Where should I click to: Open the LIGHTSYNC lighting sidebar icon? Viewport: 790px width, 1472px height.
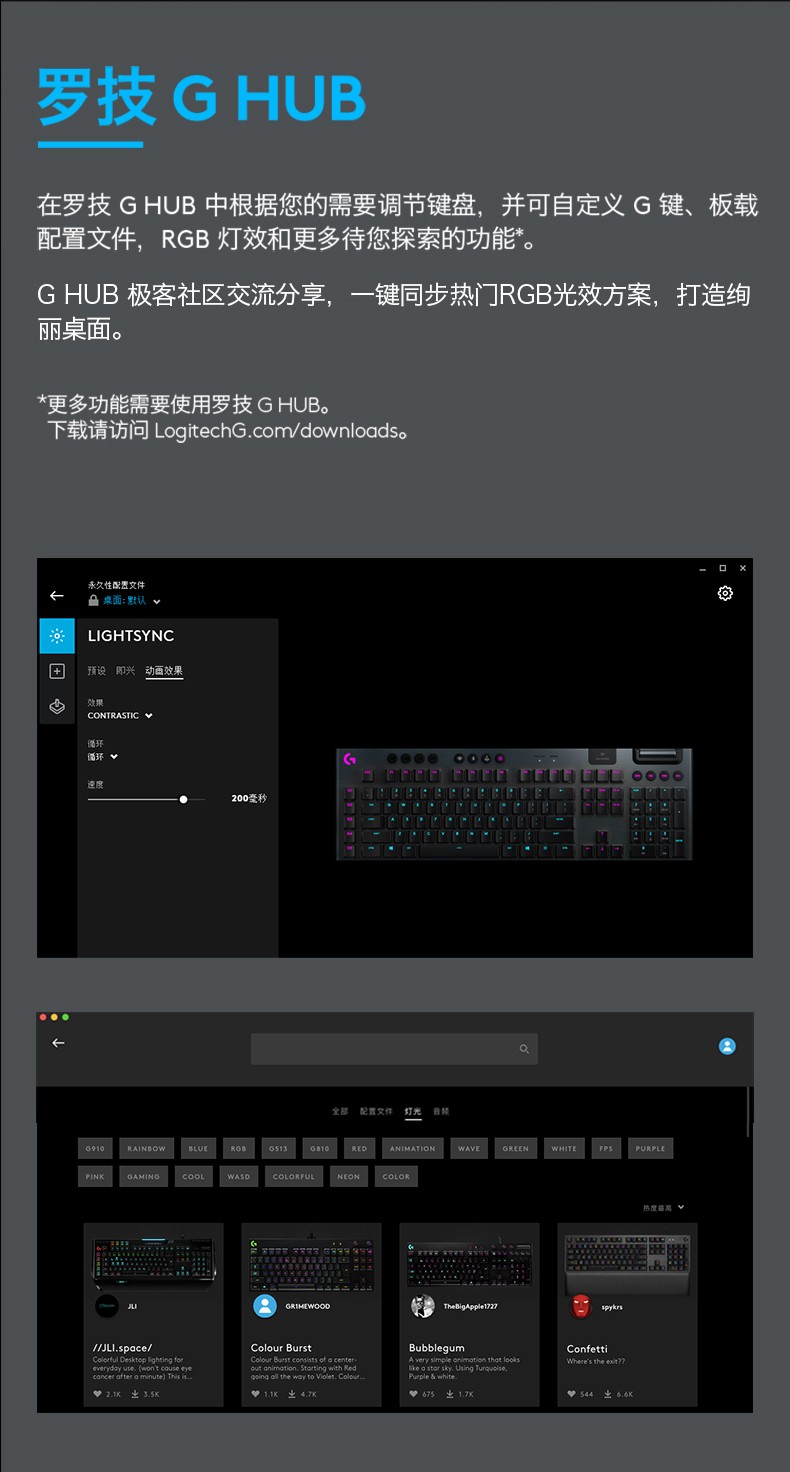click(57, 636)
